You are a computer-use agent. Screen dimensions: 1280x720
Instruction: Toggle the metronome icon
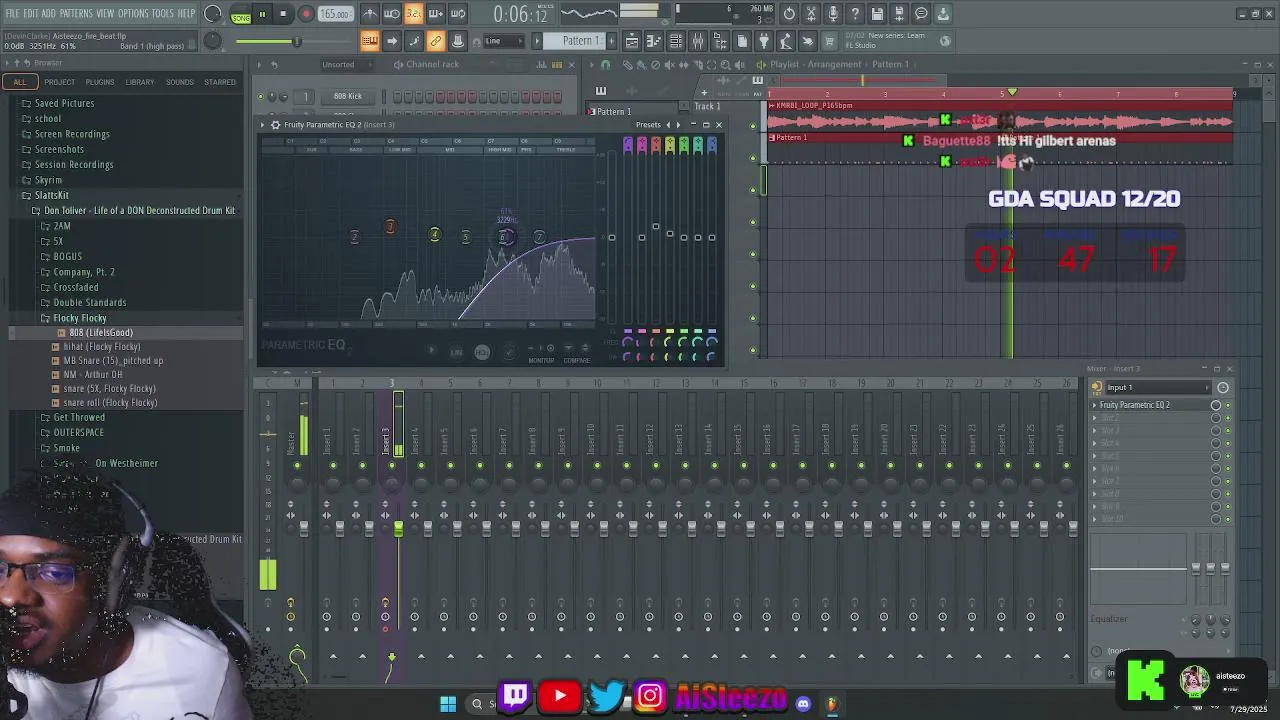[369, 13]
